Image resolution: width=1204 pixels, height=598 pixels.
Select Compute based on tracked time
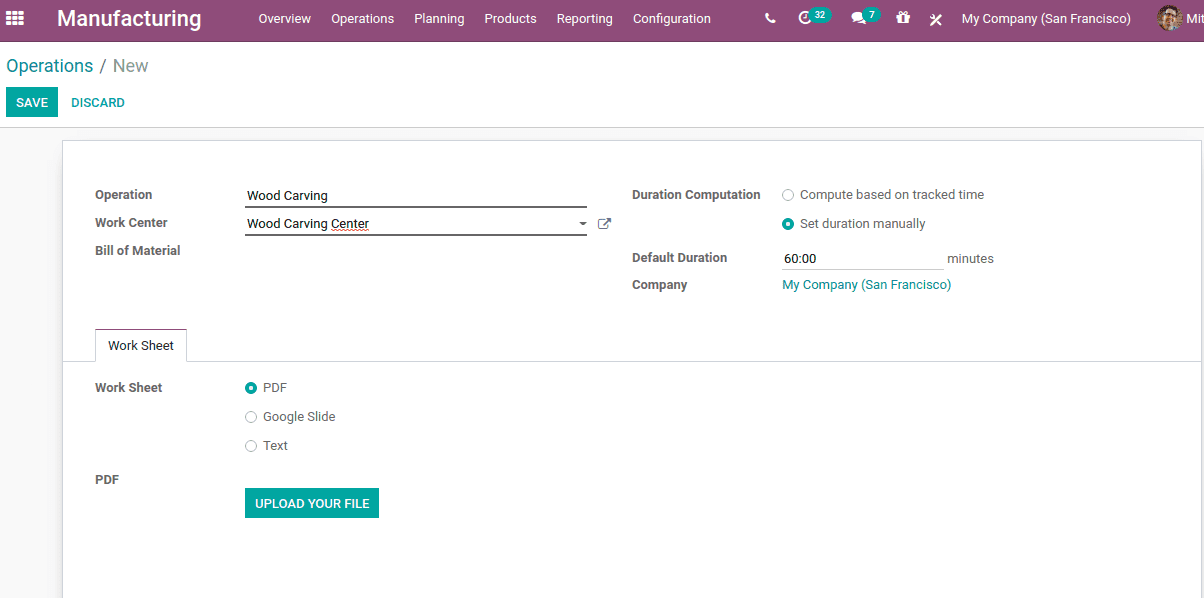[788, 195]
